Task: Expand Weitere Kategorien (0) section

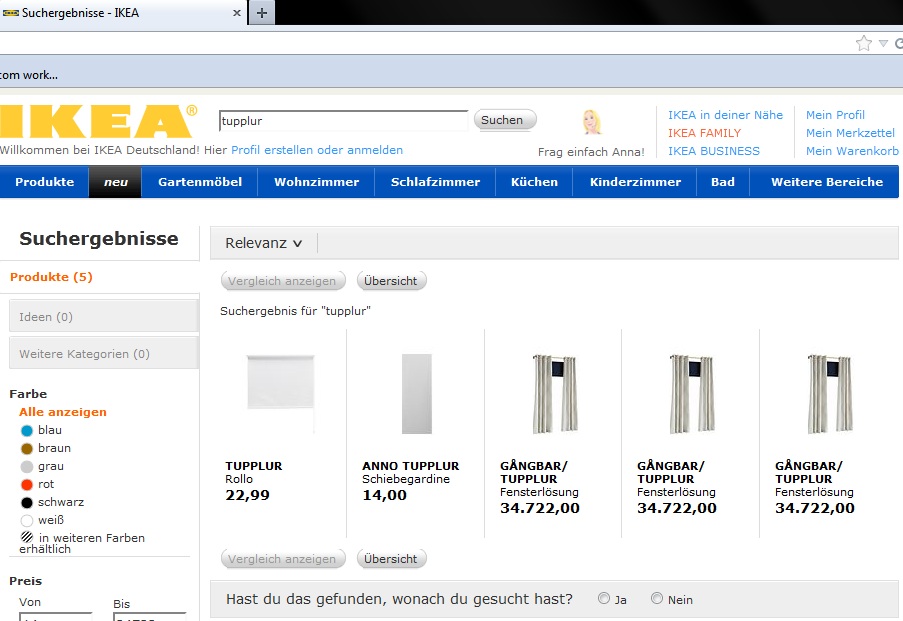Action: (103, 354)
